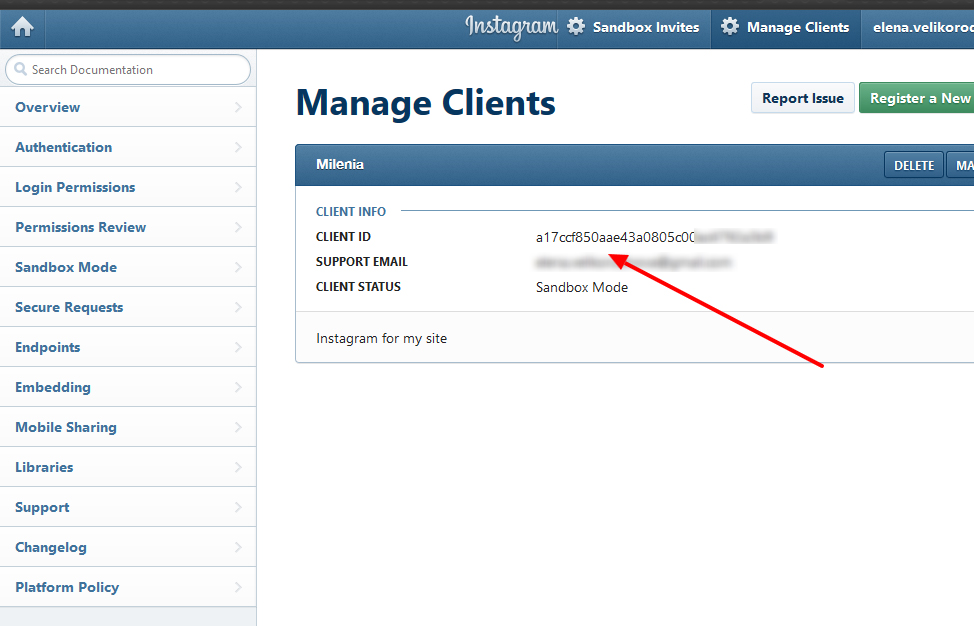Open Login Permissions documentation
This screenshot has width=974, height=626.
[x=75, y=187]
